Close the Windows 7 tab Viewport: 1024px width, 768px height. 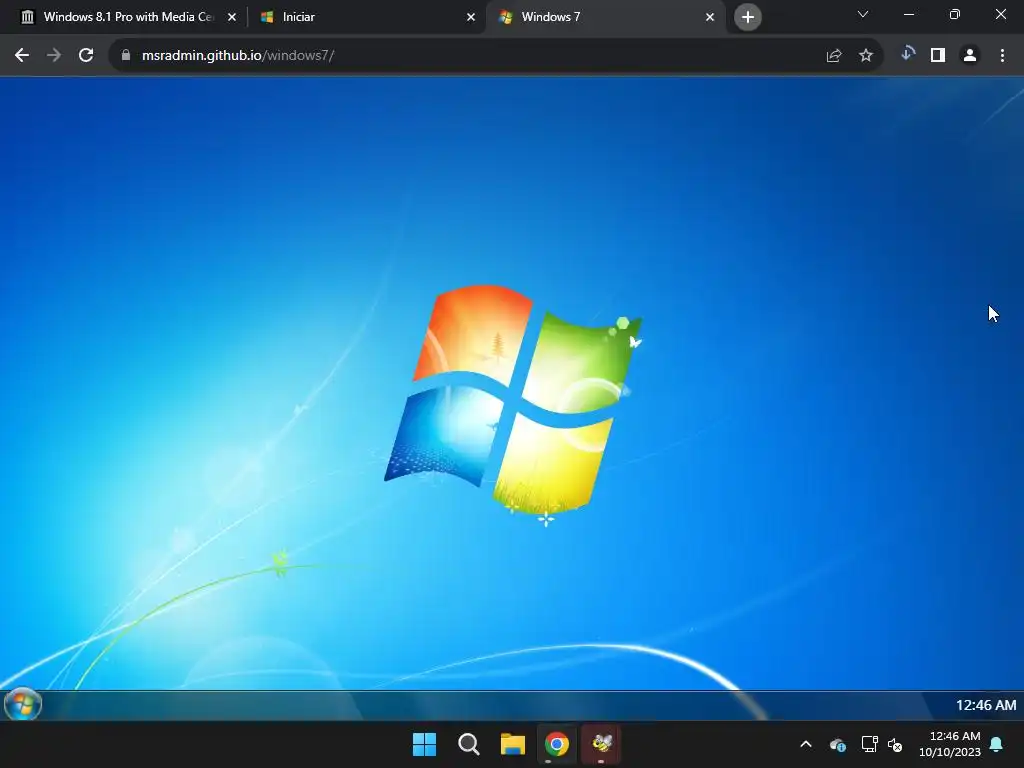click(710, 17)
